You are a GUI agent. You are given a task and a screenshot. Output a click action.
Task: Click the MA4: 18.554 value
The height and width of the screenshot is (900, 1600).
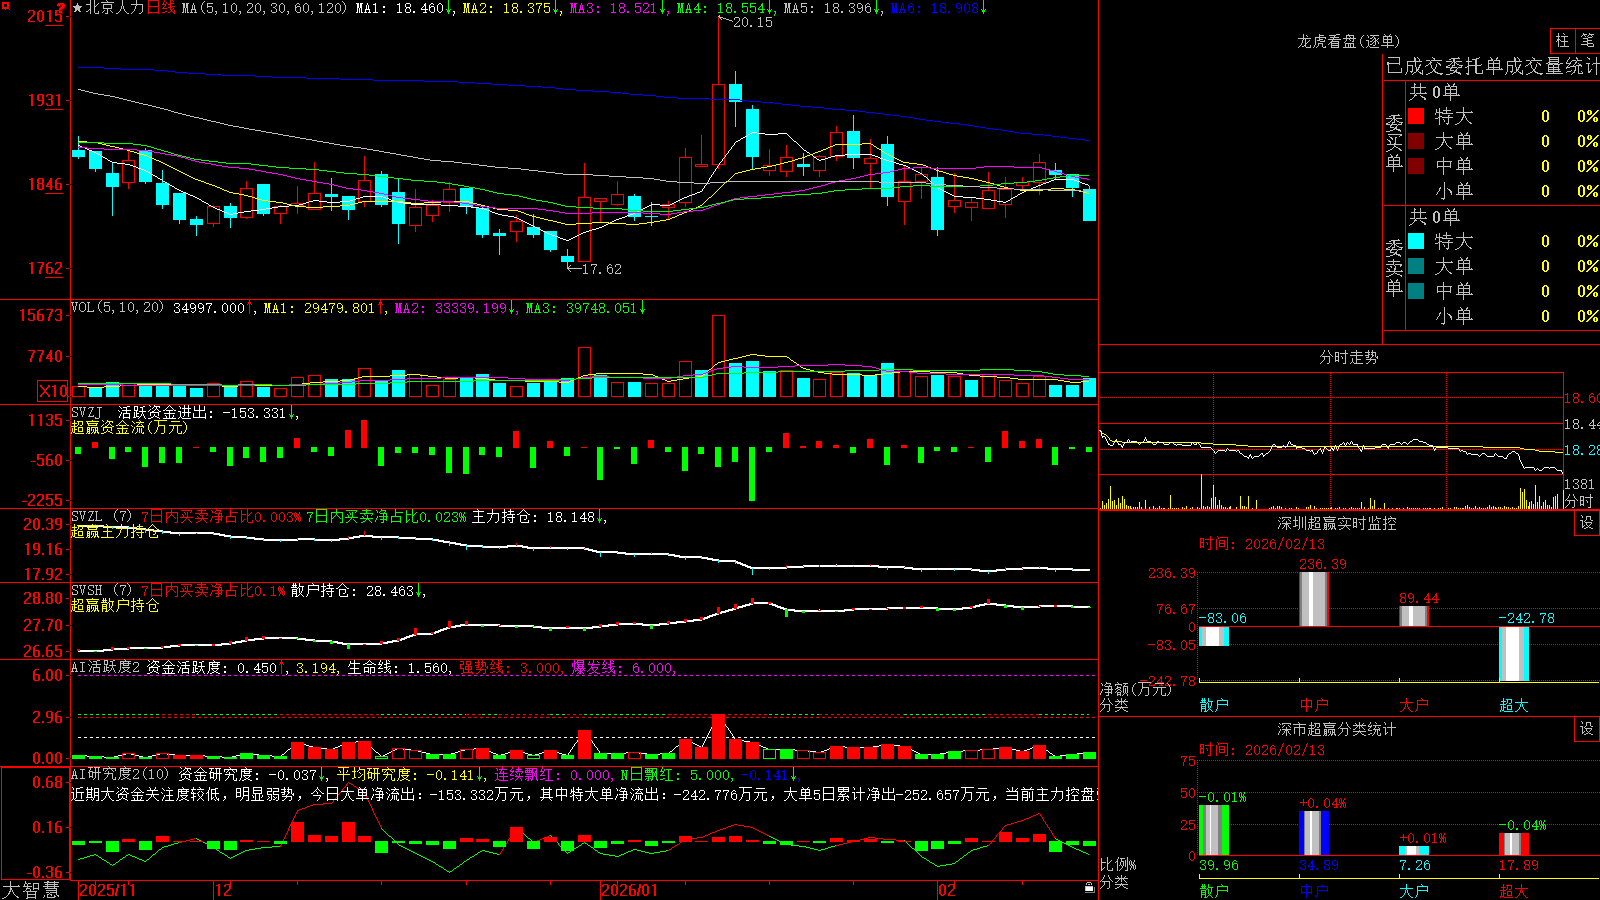(721, 8)
